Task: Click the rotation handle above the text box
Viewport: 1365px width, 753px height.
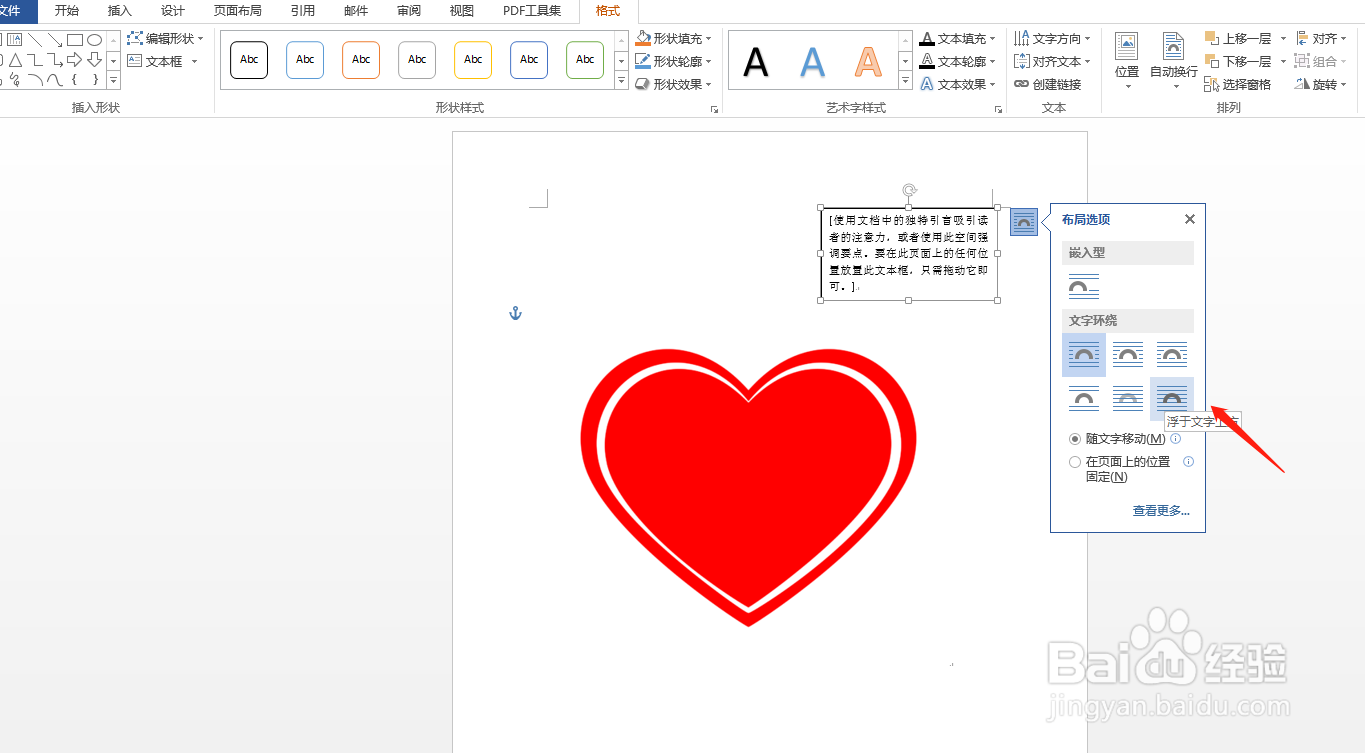Action: (x=909, y=189)
